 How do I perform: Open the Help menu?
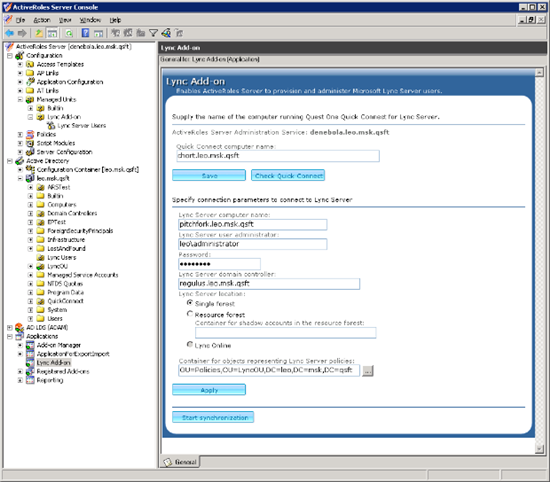coord(115,20)
